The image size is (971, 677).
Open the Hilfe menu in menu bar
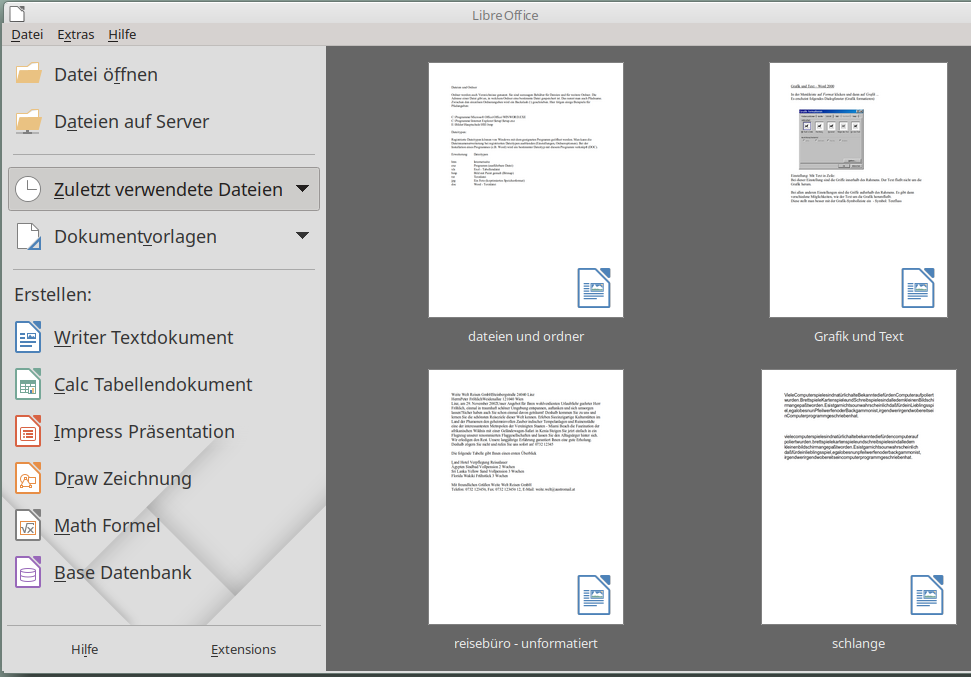122,35
